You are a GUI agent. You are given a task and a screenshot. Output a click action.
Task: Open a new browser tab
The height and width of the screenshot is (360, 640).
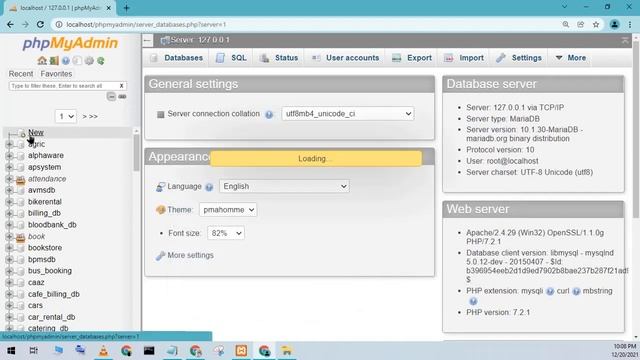tap(126, 8)
